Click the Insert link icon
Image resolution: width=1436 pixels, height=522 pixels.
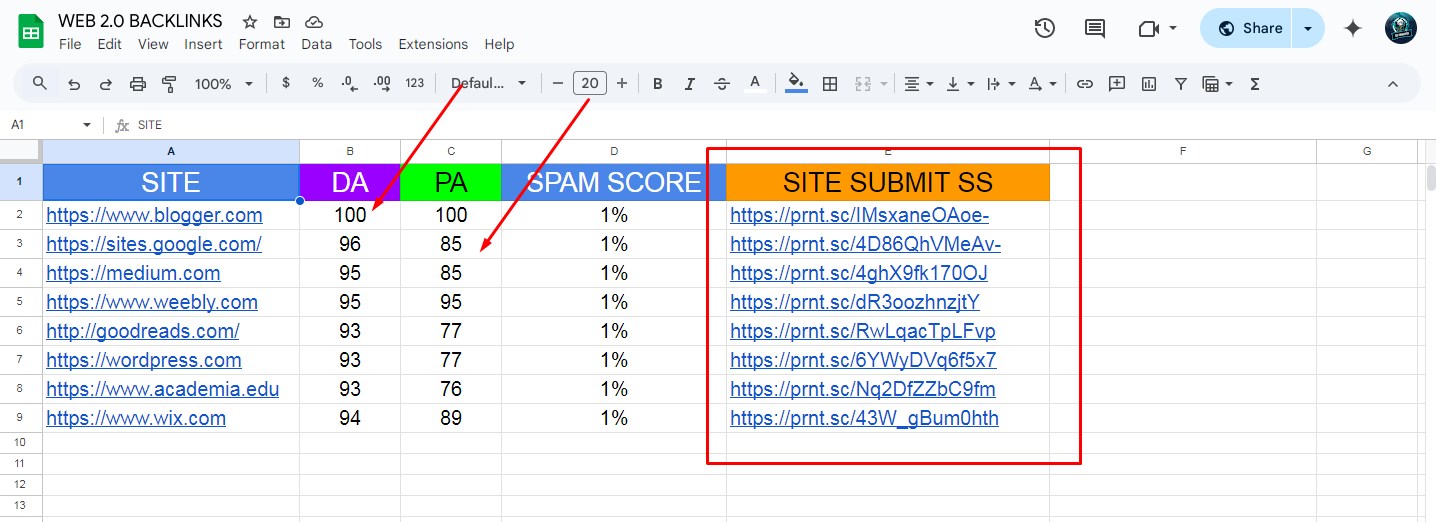click(1084, 84)
